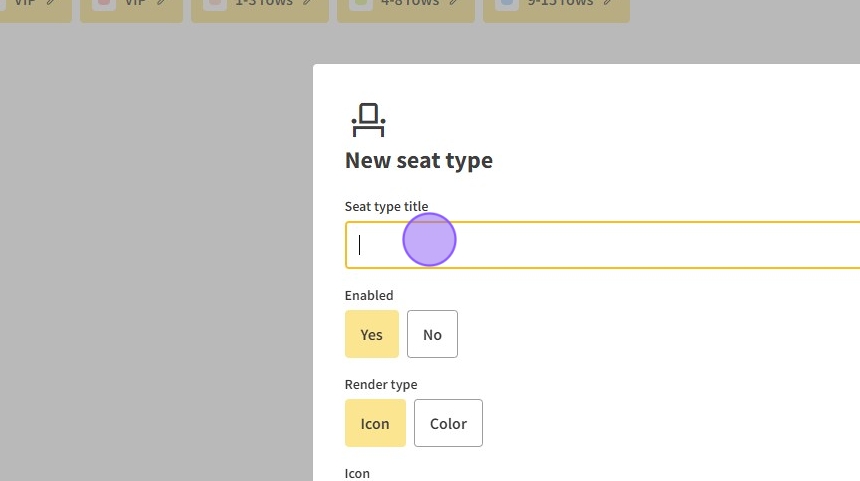Click the Render type field label
The width and height of the screenshot is (860, 481).
(x=381, y=384)
